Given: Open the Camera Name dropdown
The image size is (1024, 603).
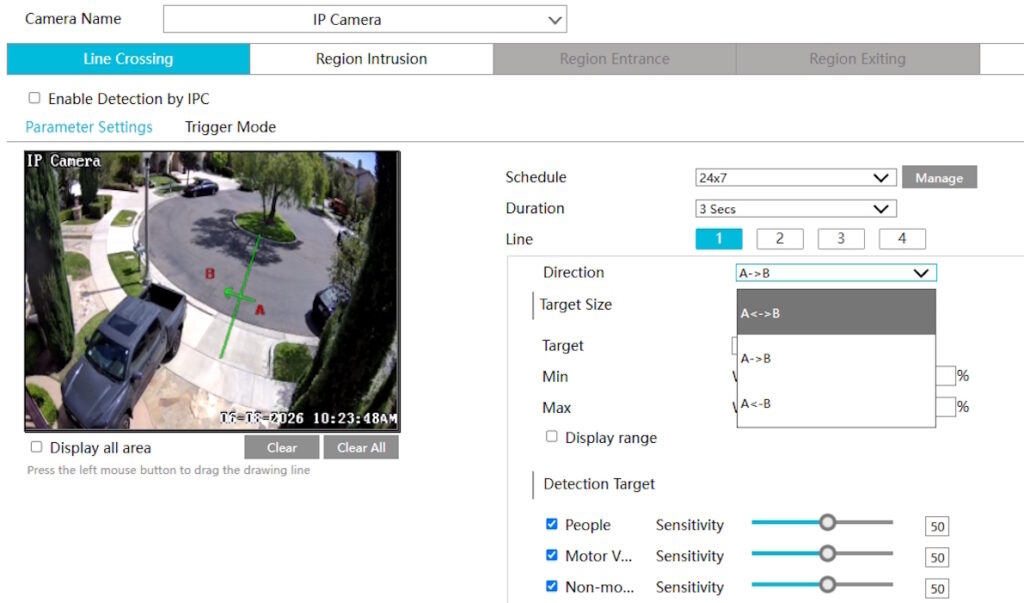Looking at the screenshot, I should [364, 20].
